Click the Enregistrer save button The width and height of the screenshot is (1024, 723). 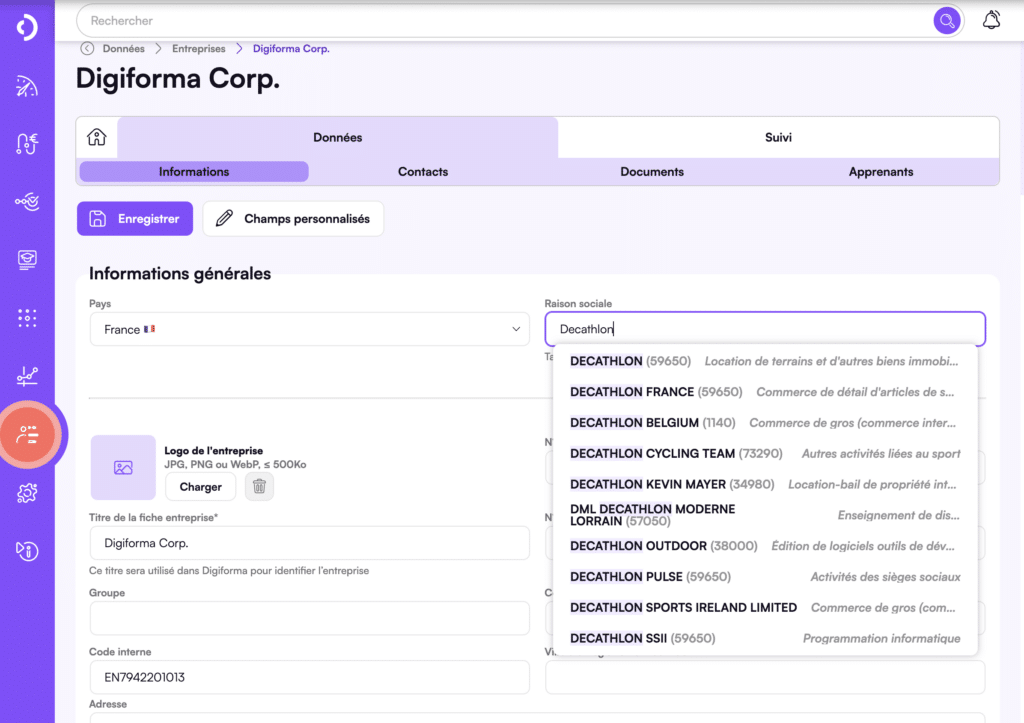coord(135,219)
